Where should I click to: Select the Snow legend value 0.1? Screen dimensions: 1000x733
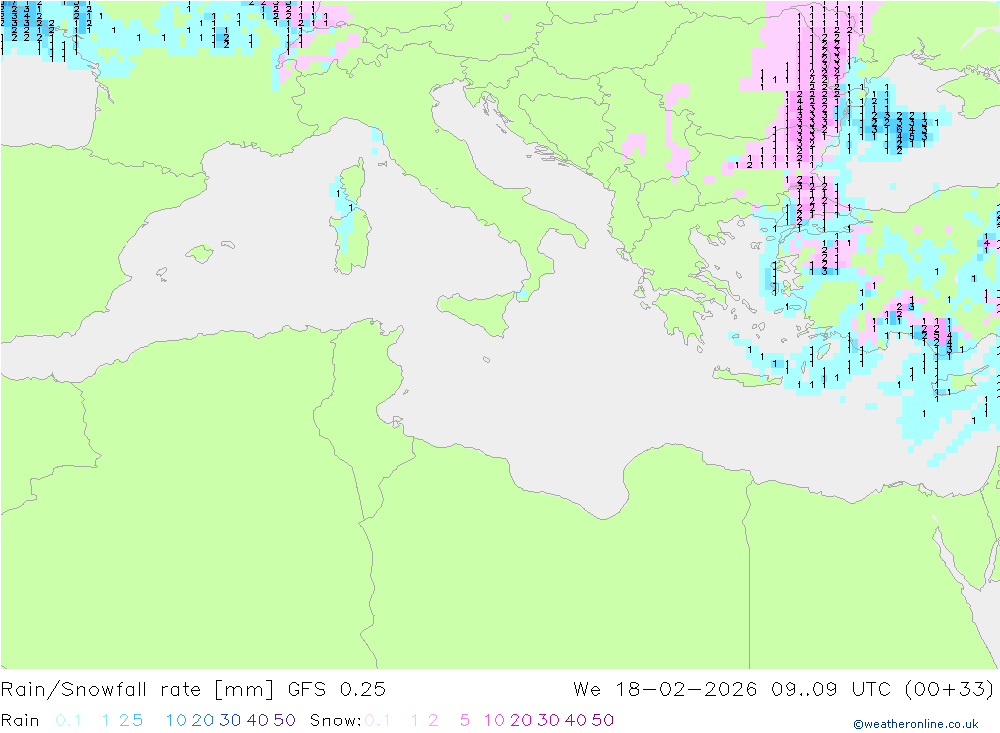[x=378, y=720]
